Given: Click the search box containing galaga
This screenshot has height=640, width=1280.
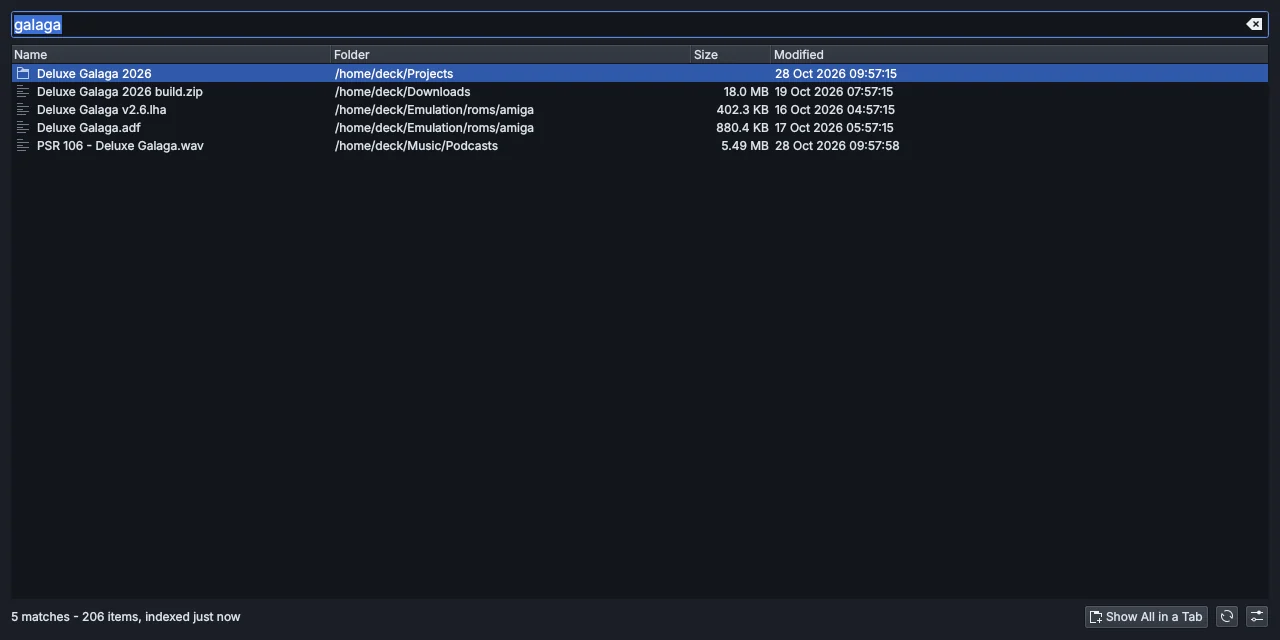Looking at the screenshot, I should [x=640, y=24].
